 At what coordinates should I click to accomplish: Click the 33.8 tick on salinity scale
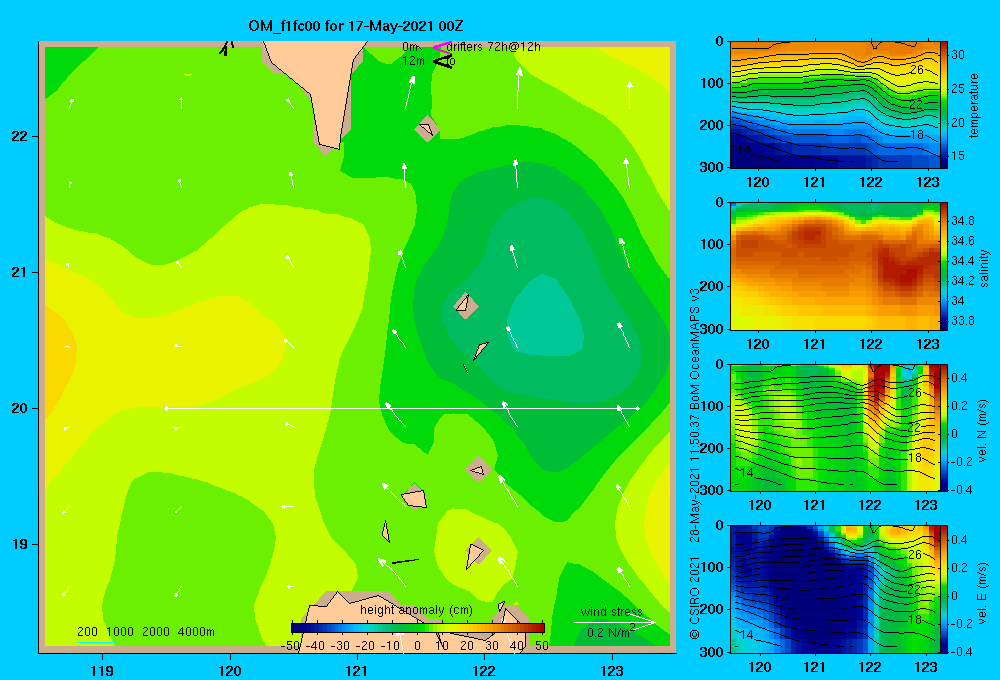962,321
